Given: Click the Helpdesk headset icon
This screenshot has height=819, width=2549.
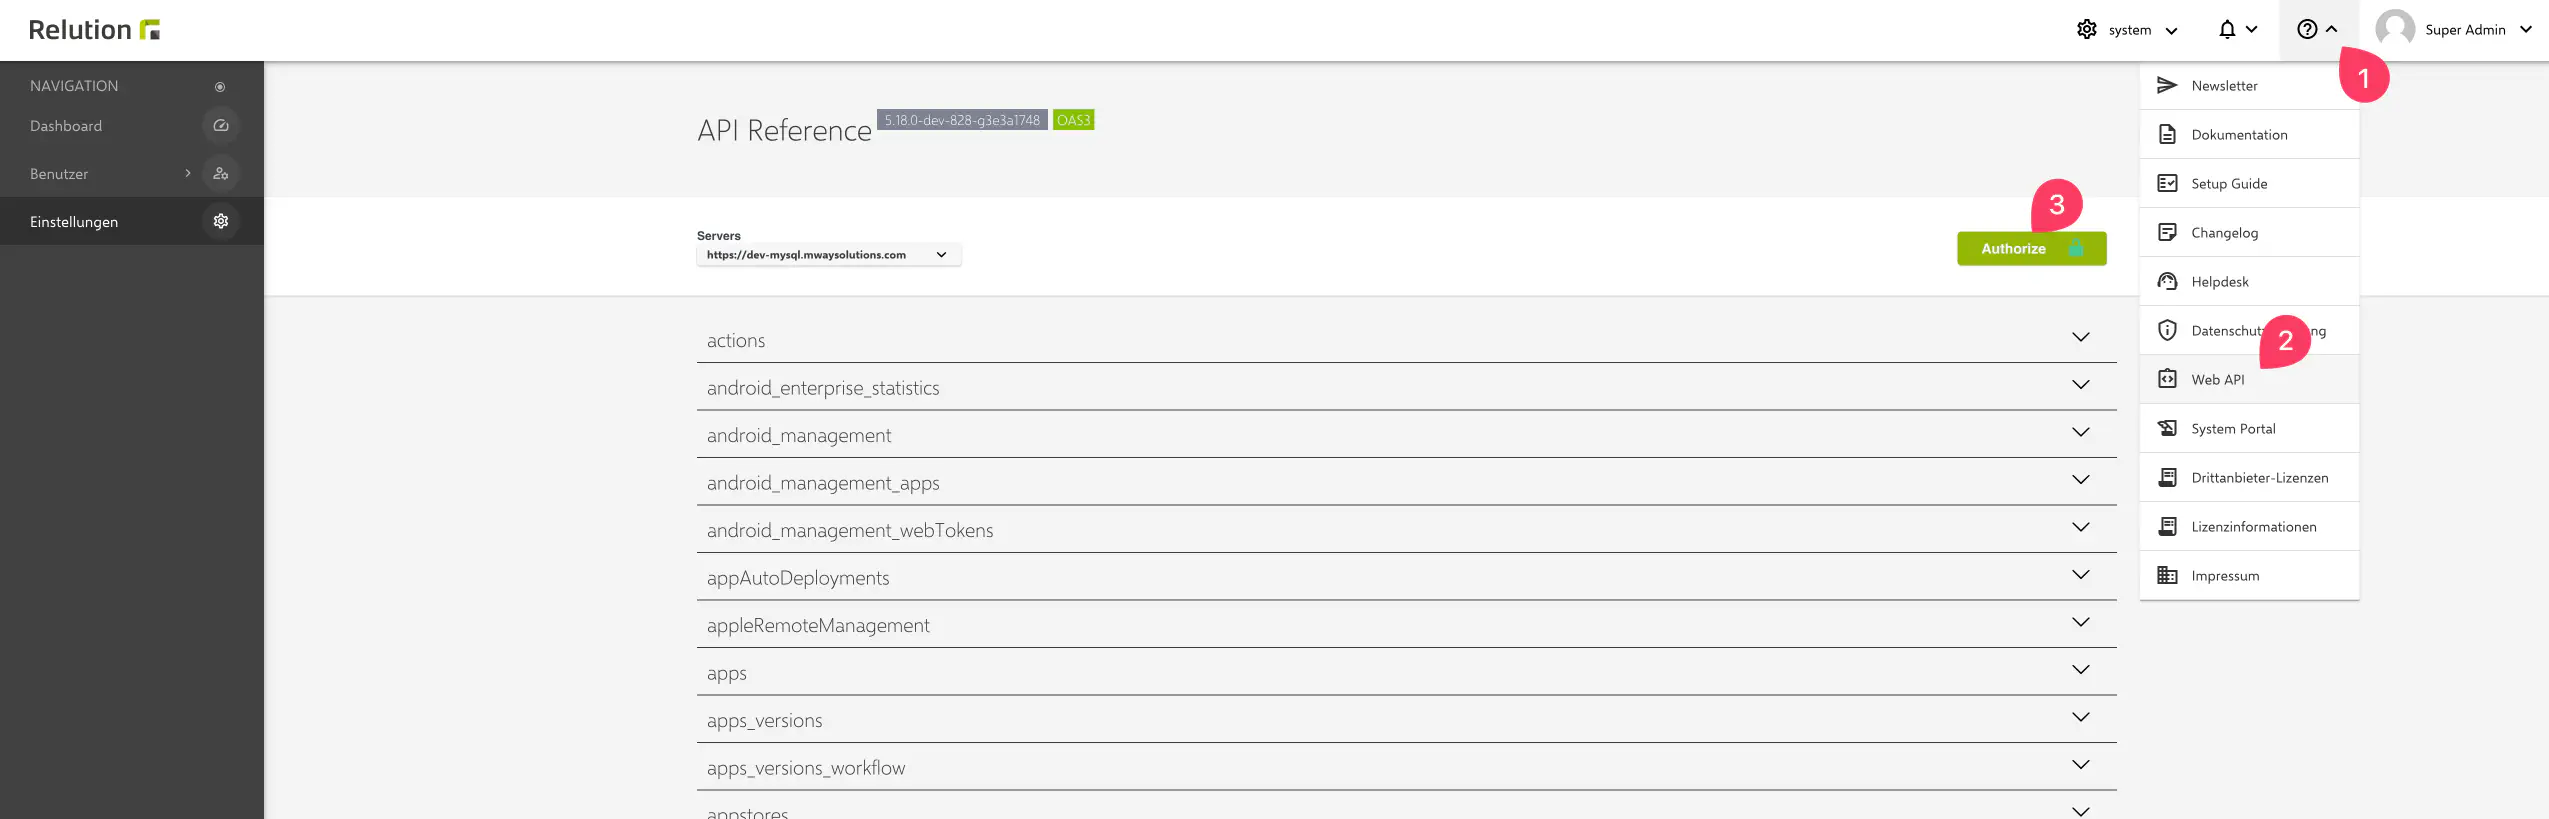Looking at the screenshot, I should pos(2167,282).
